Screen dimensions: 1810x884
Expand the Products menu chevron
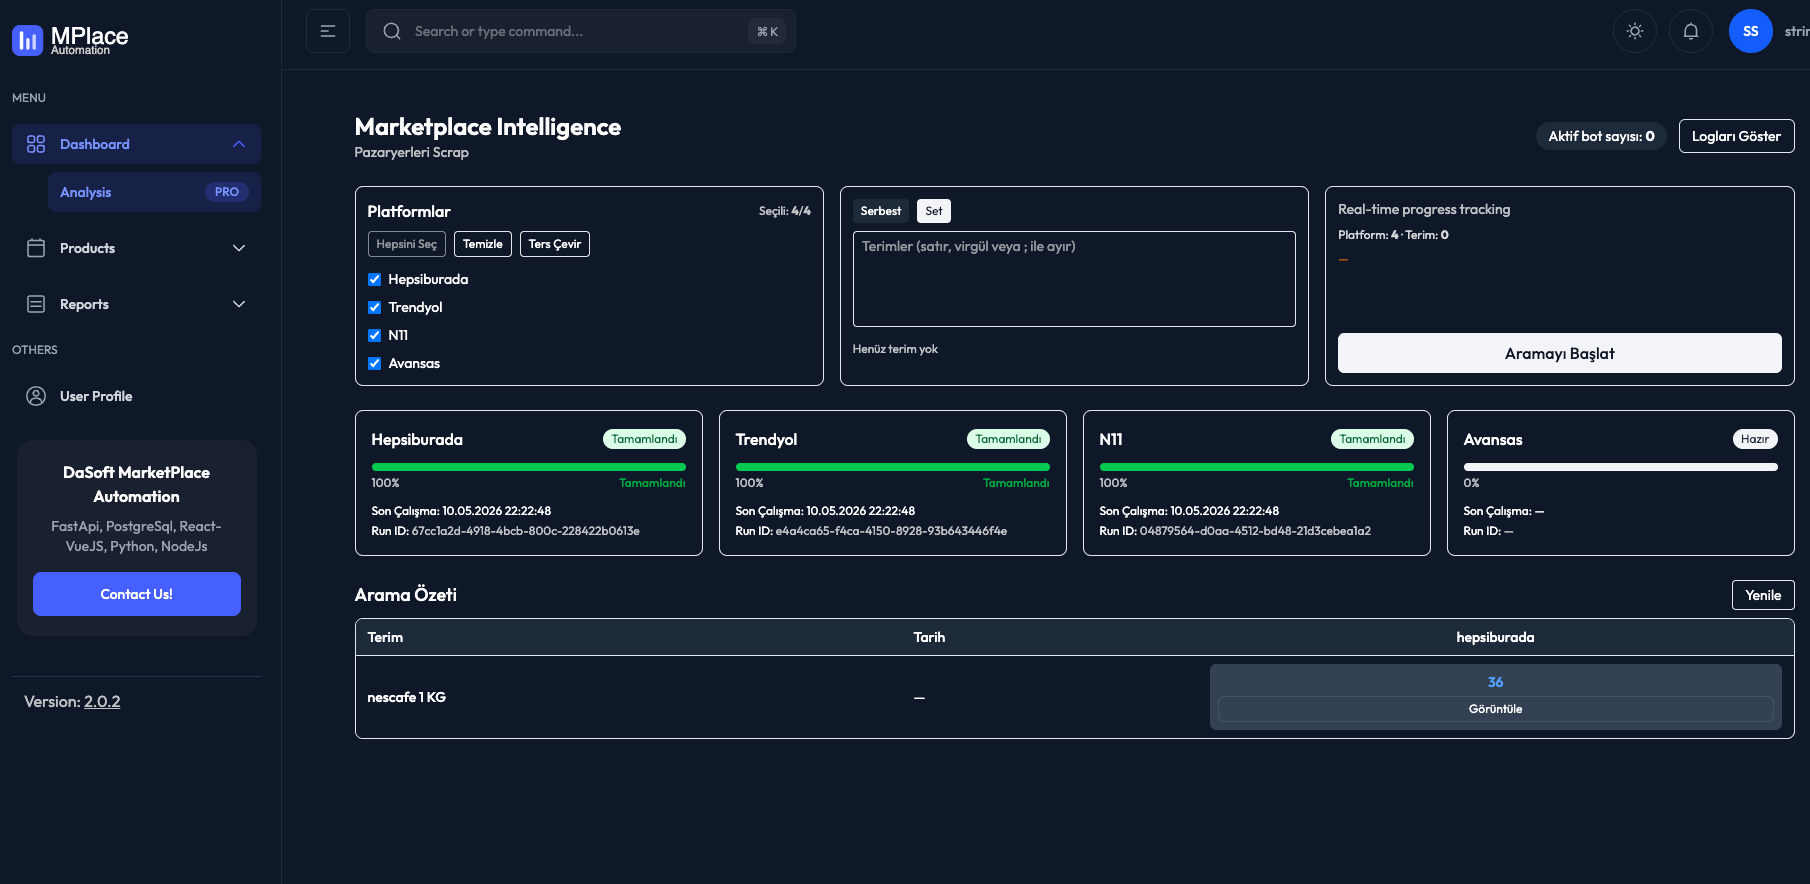point(239,248)
